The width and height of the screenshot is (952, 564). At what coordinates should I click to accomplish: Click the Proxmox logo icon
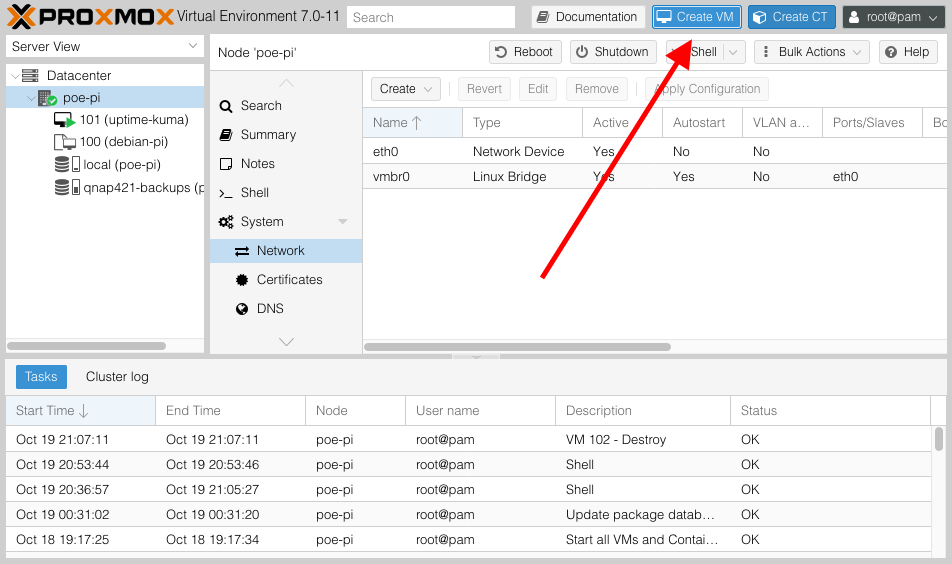click(21, 17)
